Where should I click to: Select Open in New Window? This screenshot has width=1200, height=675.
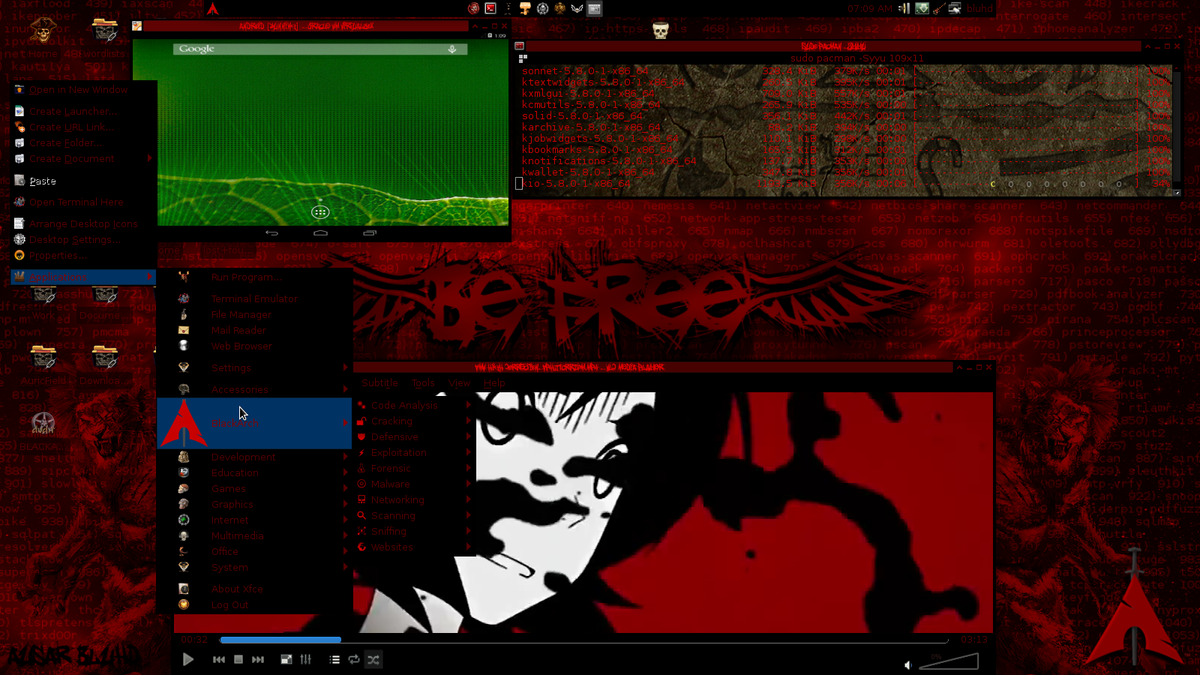click(83, 90)
